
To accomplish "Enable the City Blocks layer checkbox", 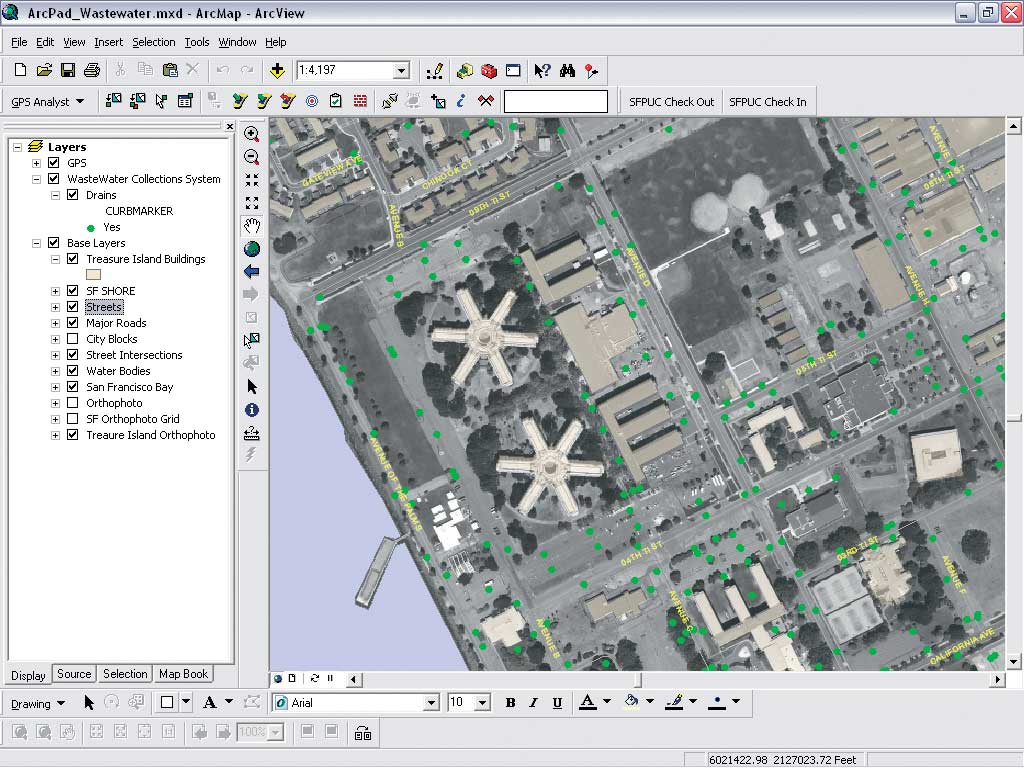I will pyautogui.click(x=72, y=339).
